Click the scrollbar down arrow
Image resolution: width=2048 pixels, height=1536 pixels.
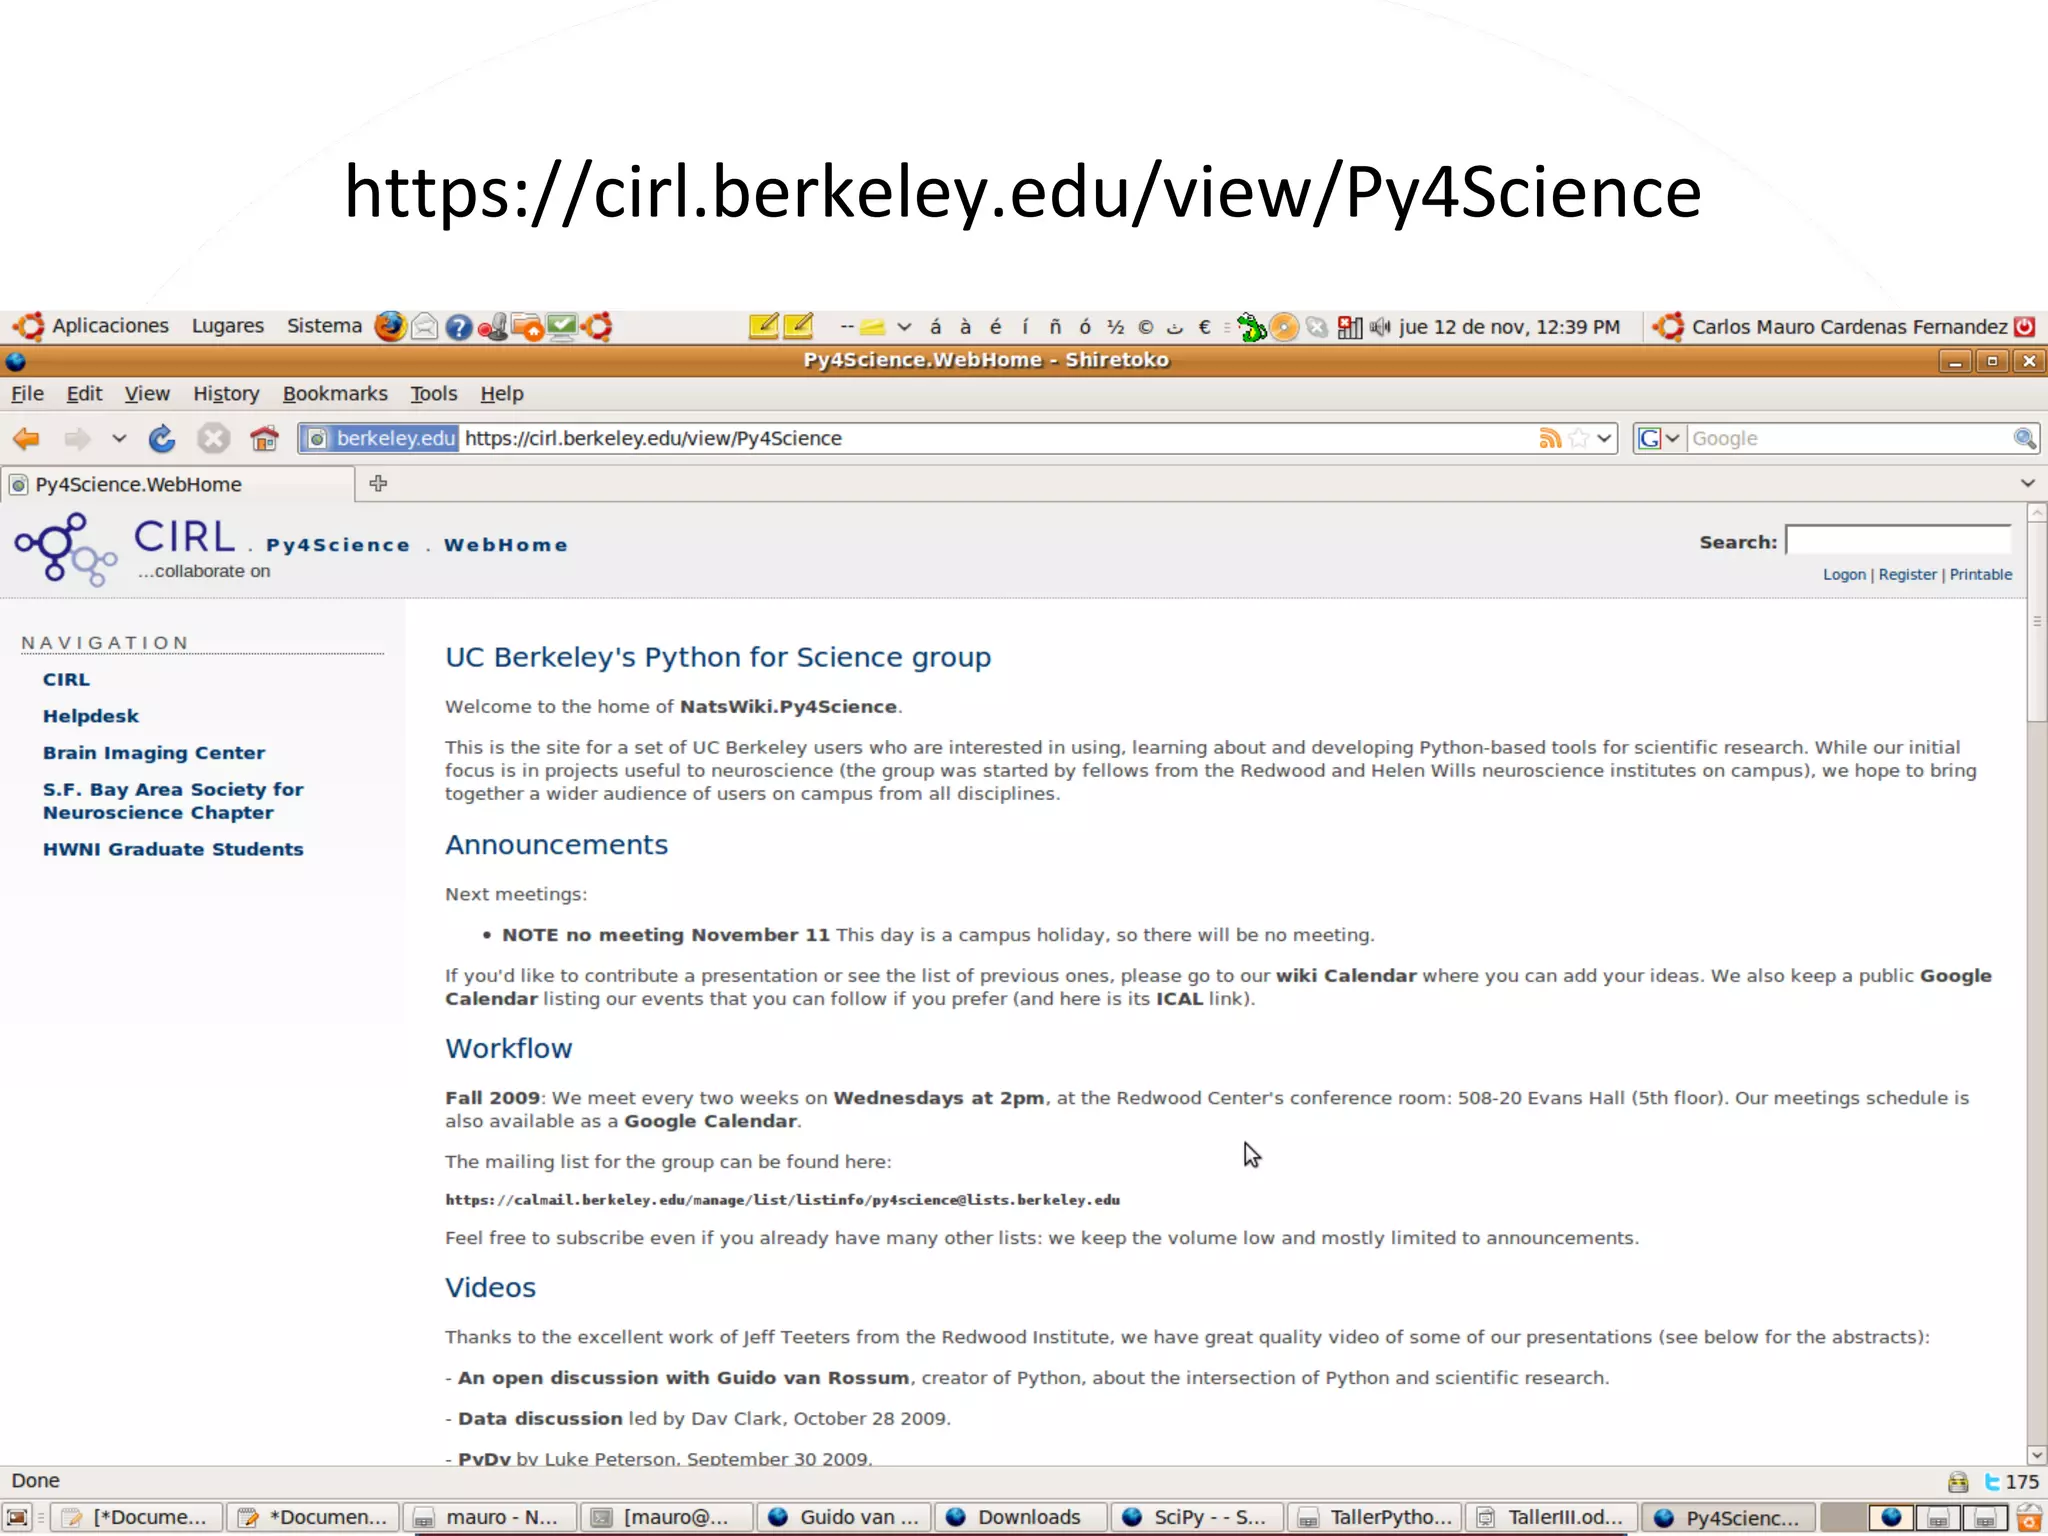point(2036,1456)
